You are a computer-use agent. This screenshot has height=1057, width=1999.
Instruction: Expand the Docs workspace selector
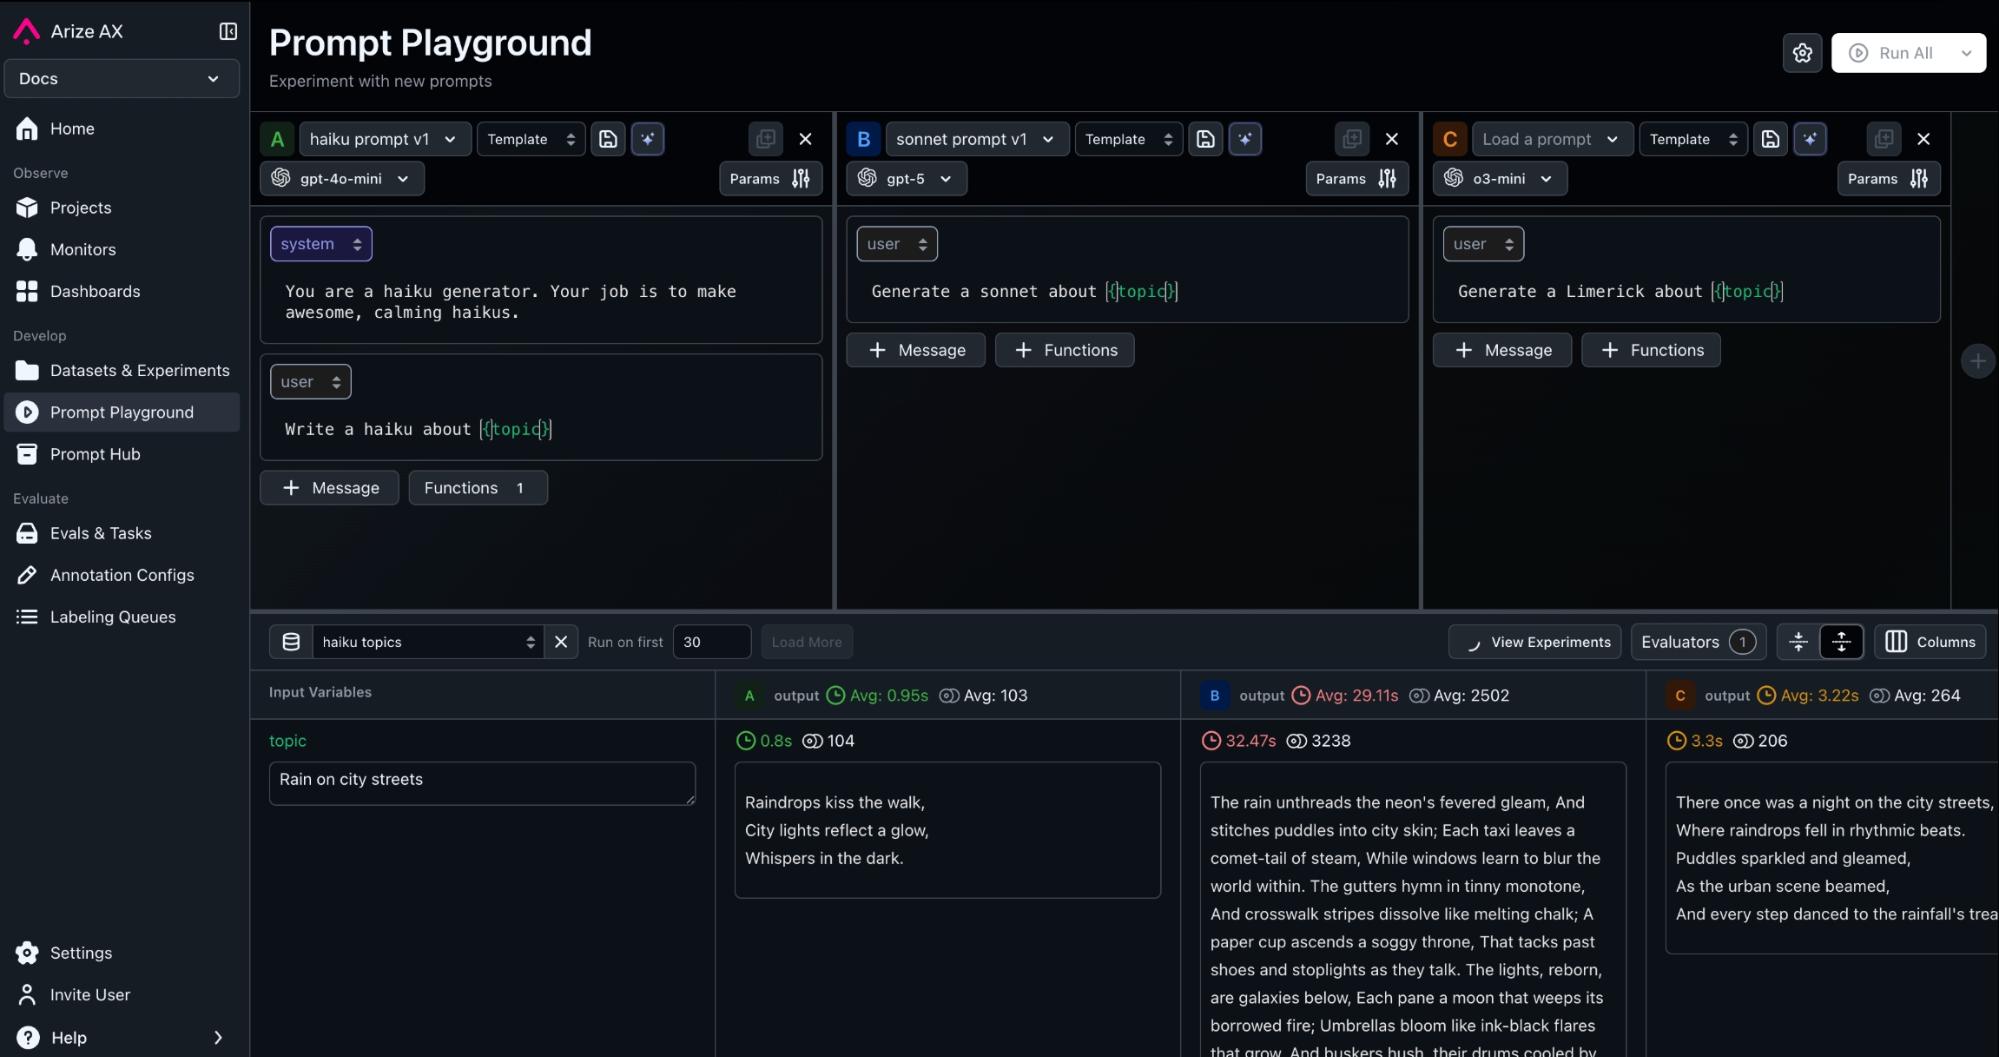tap(121, 79)
